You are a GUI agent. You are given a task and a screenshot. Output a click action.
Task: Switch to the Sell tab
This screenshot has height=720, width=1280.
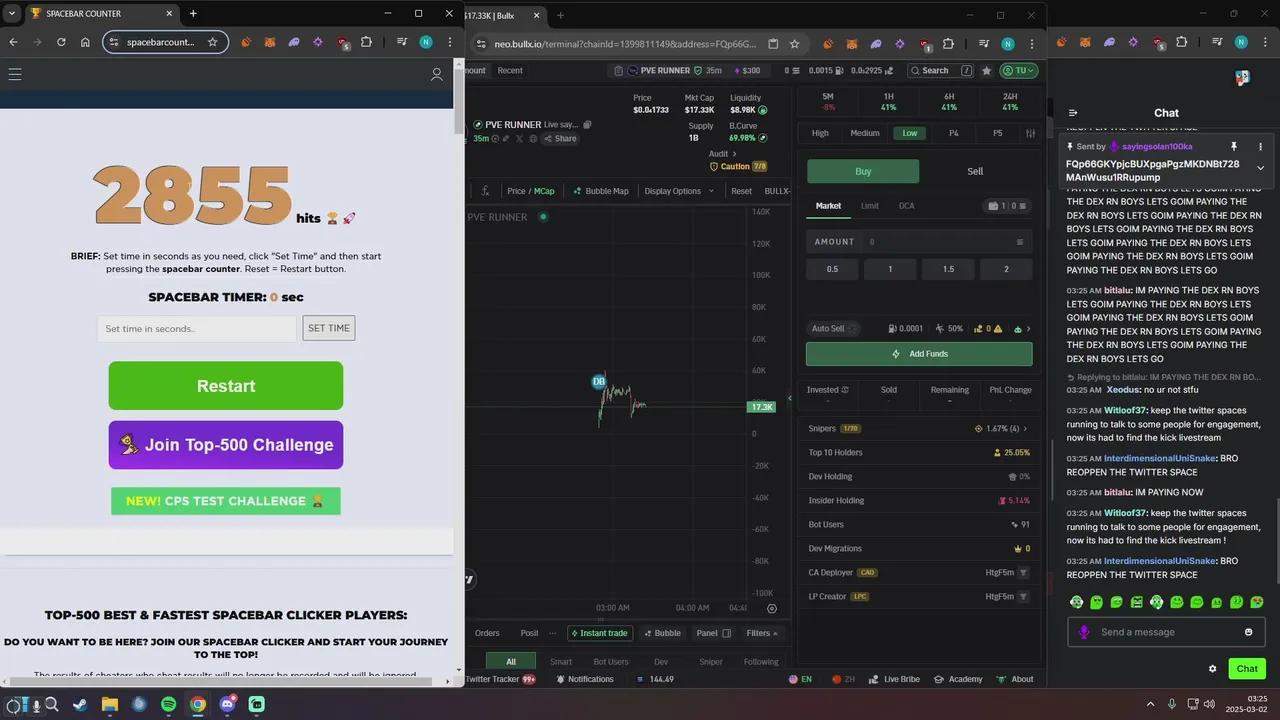[x=974, y=171]
